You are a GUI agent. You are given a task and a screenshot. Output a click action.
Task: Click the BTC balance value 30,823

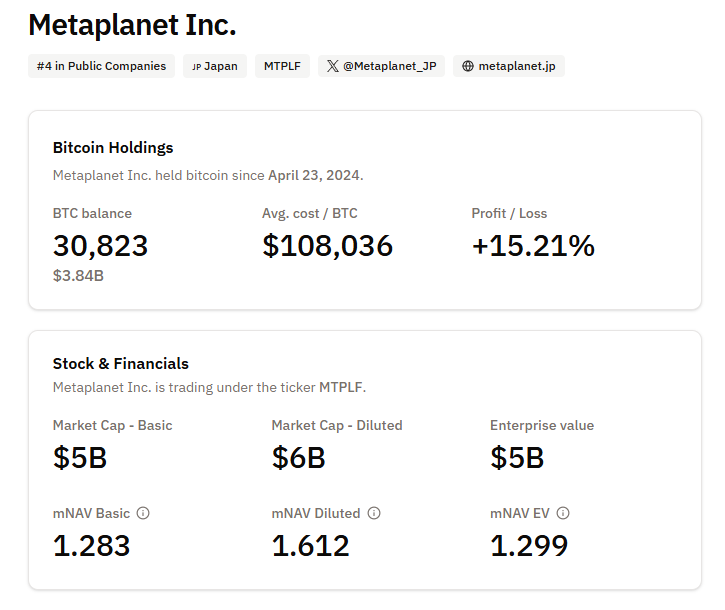100,245
